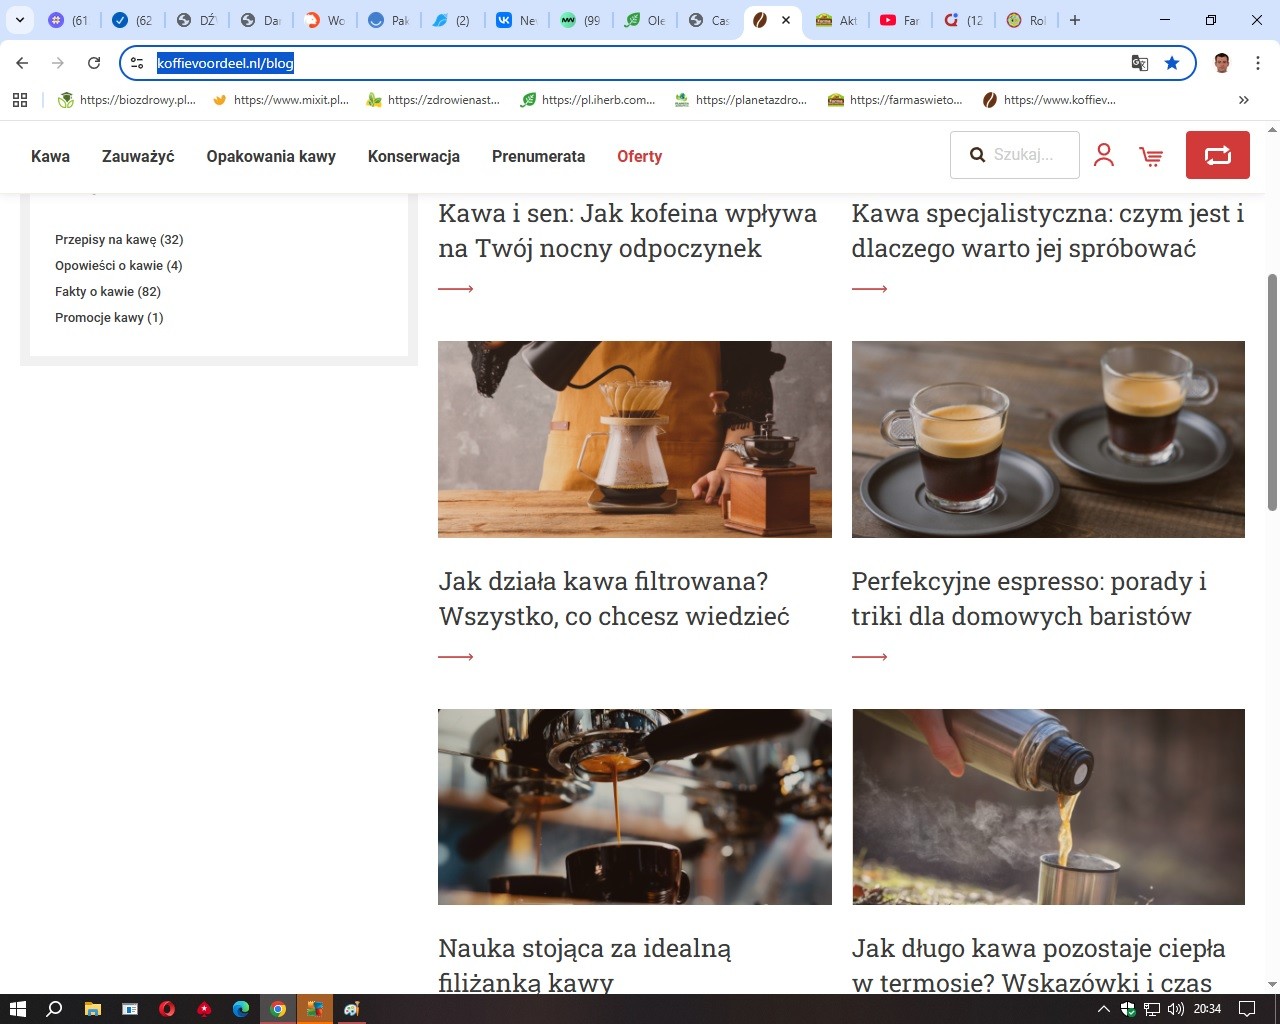Open the Chrome profile avatar
Viewport: 1280px width, 1024px height.
[1222, 63]
